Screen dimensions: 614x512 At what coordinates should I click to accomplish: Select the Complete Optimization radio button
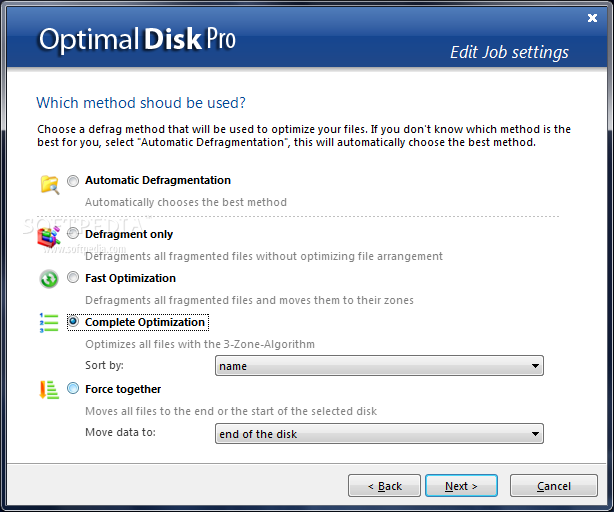pos(73,321)
